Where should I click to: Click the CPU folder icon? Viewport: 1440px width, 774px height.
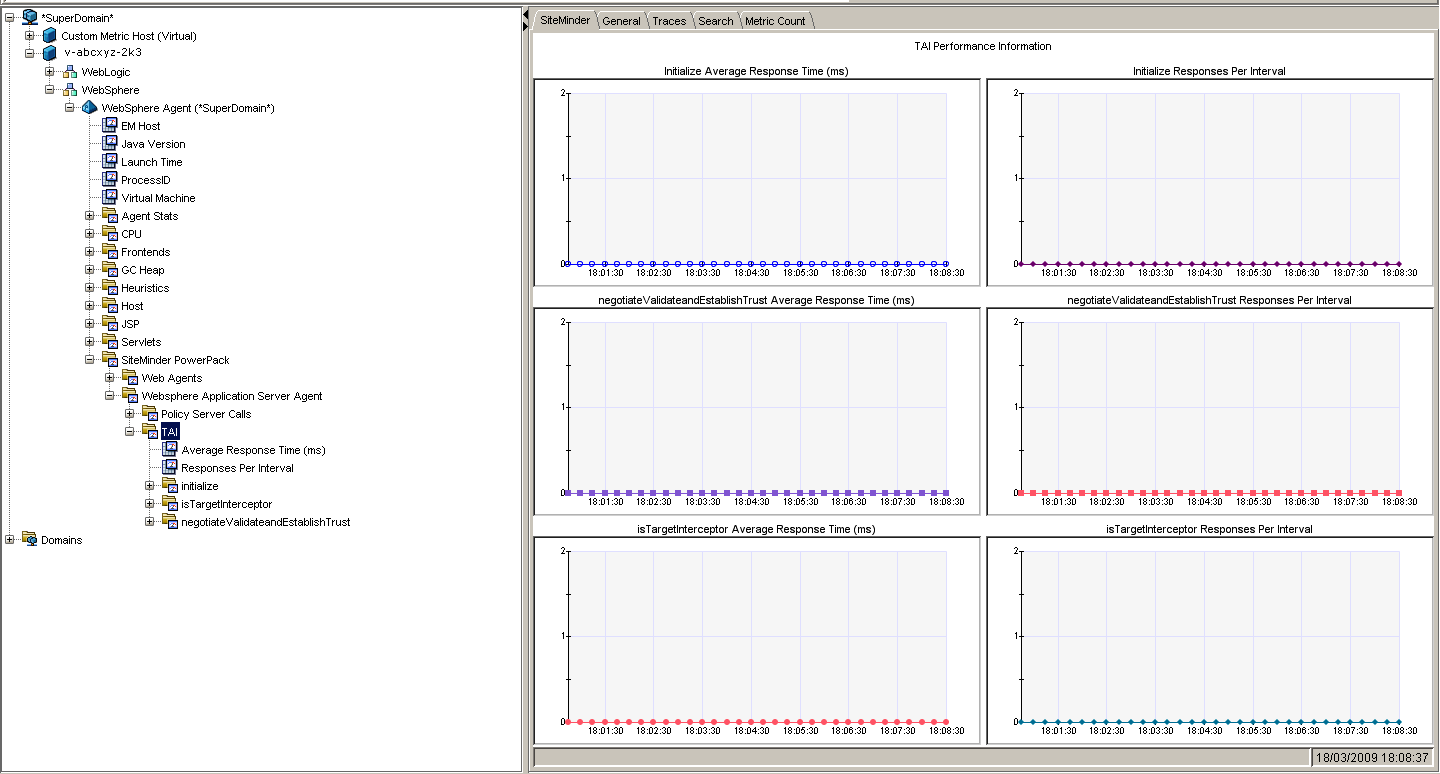[x=110, y=233]
